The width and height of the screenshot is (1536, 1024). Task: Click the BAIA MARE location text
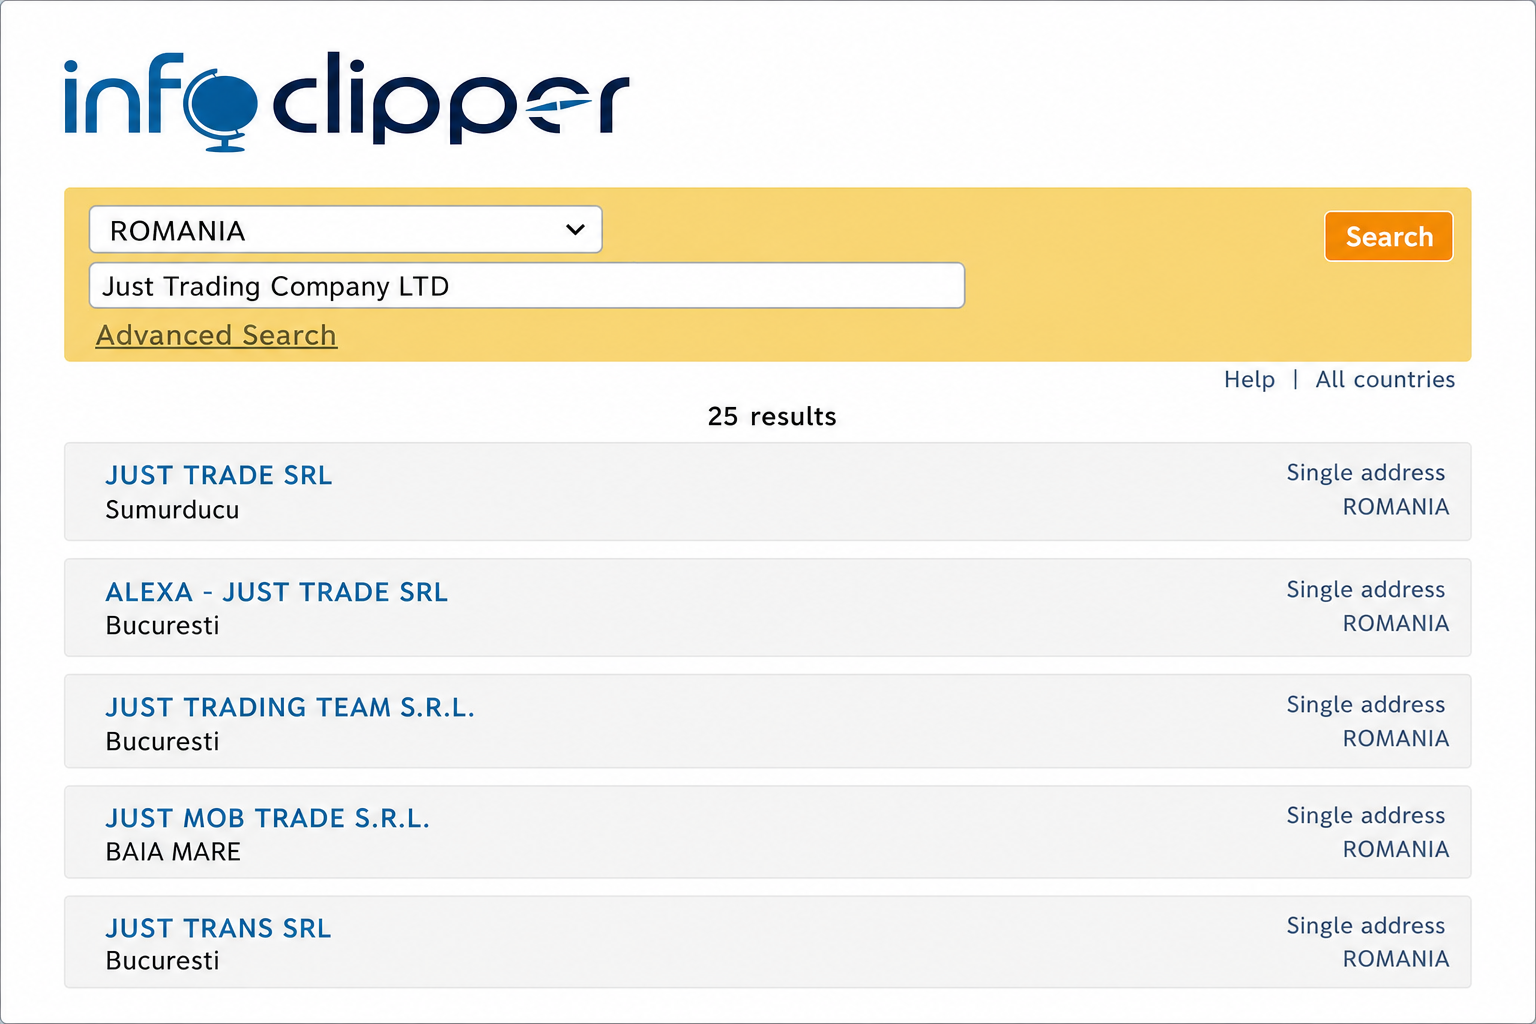coord(173,852)
